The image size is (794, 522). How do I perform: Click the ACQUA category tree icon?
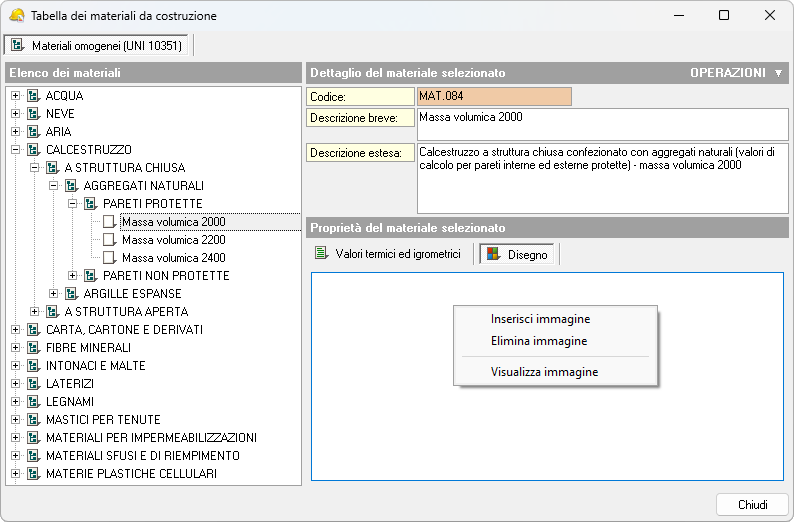33,96
